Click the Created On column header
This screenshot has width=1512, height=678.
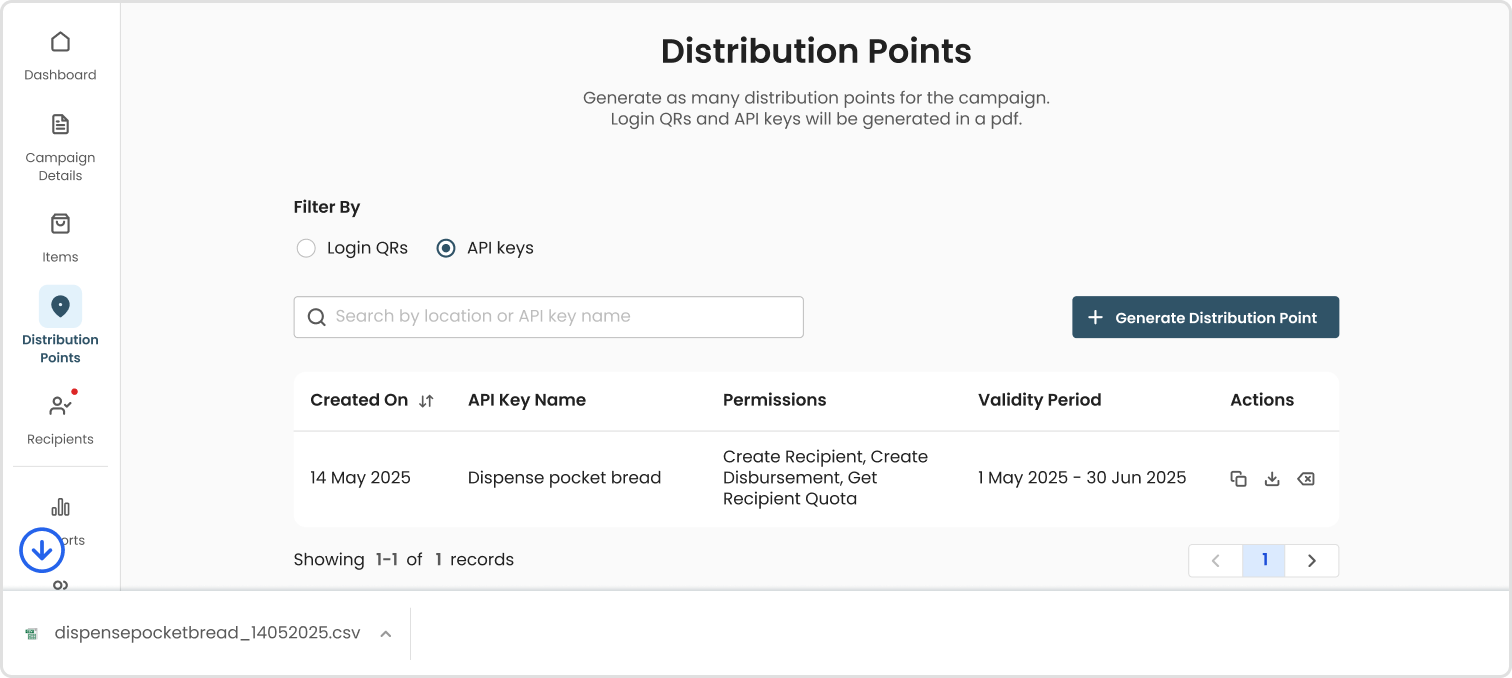click(359, 400)
